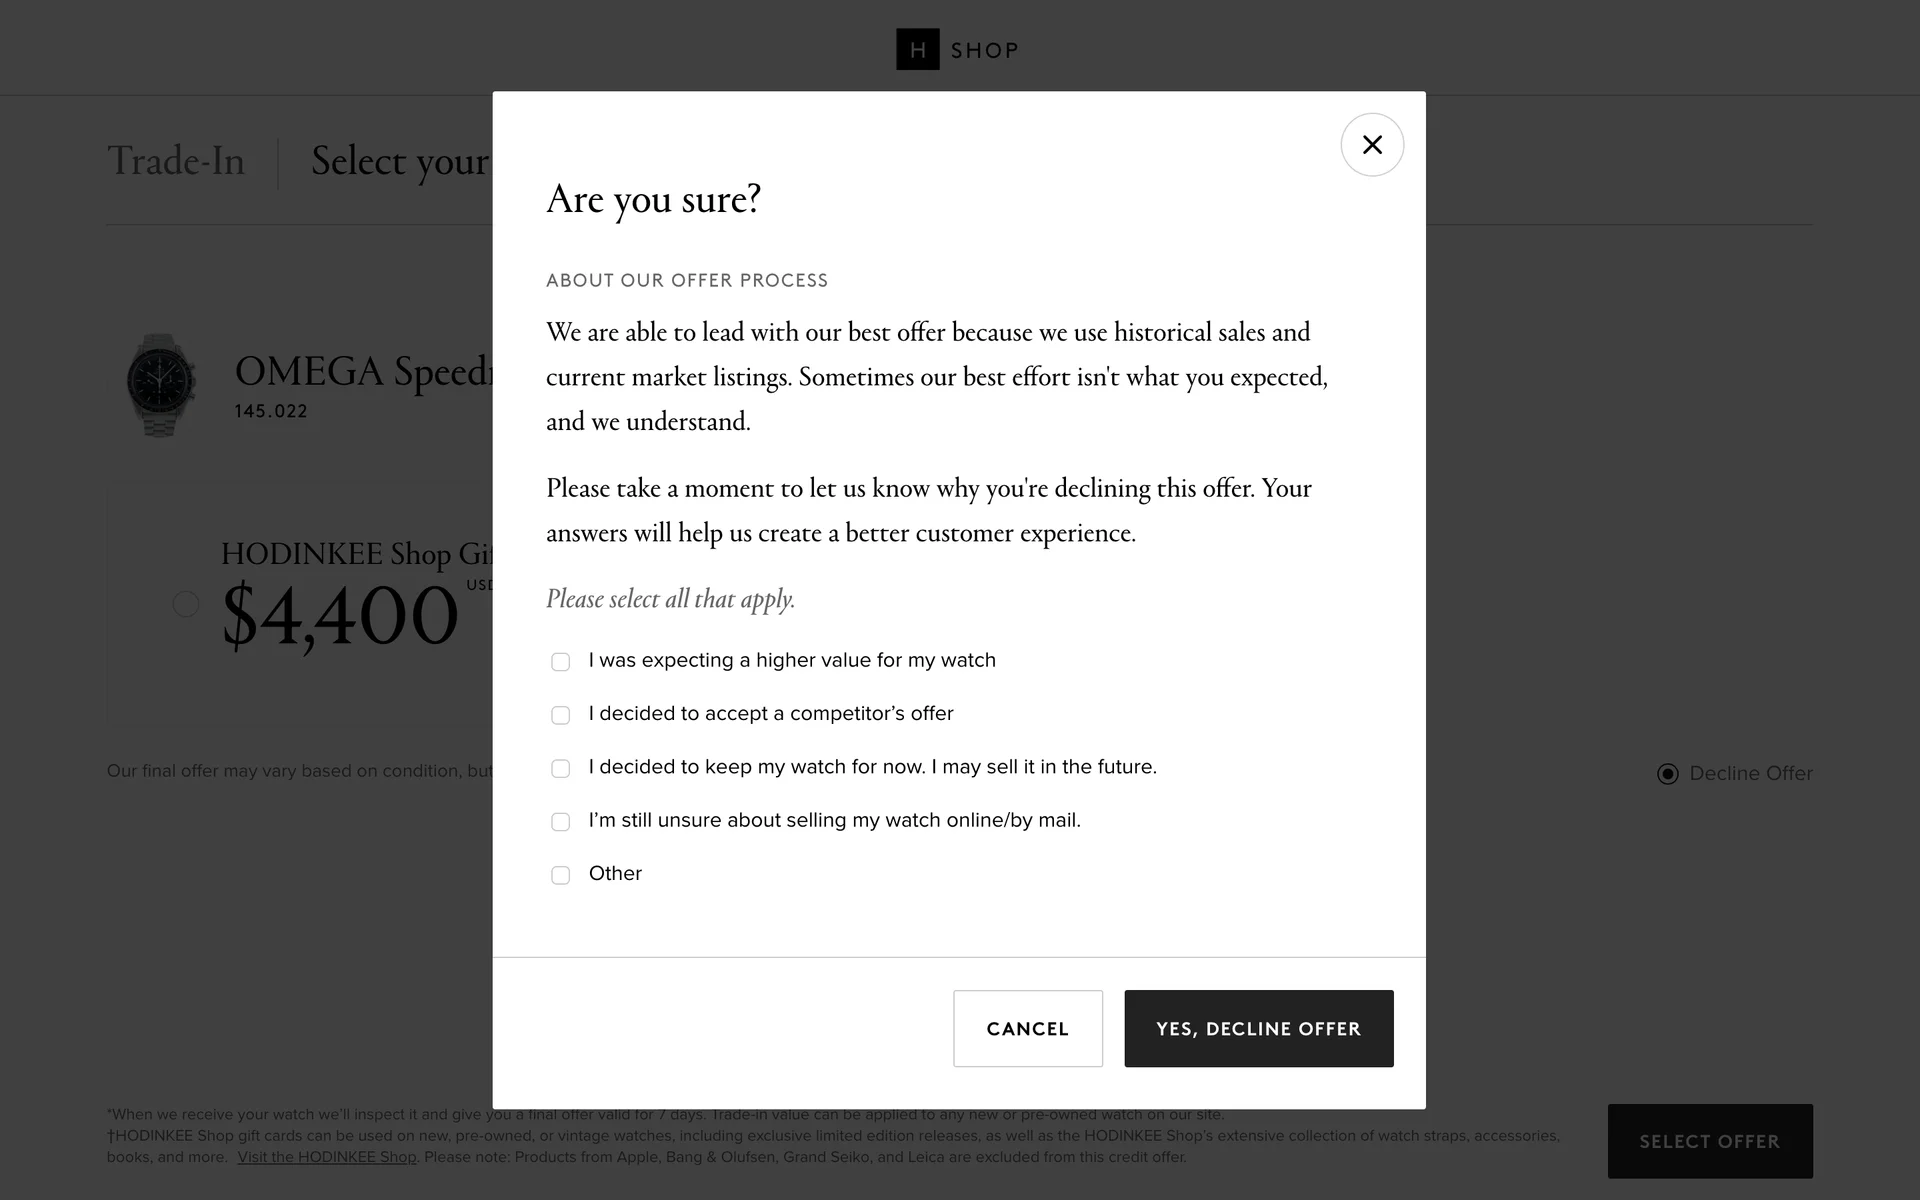
Task: Click the 'About our offer process' subheading
Action: (x=687, y=281)
